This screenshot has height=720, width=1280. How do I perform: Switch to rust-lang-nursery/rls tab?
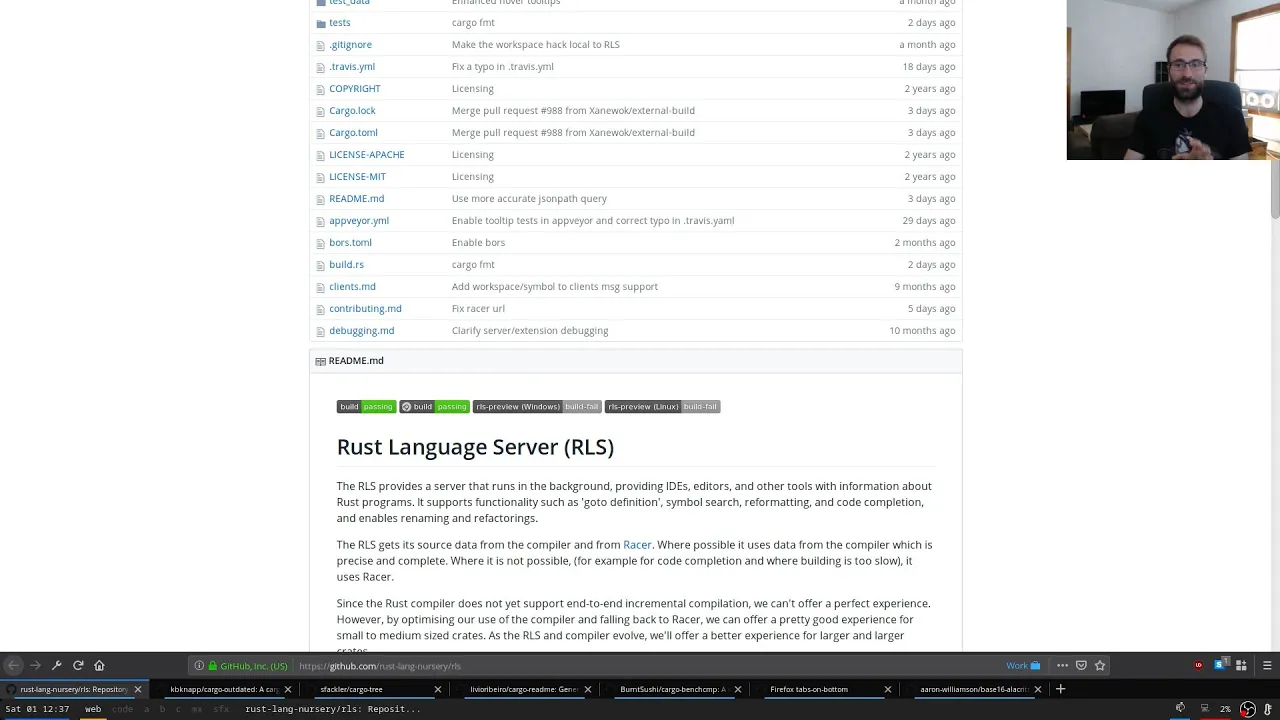point(74,689)
